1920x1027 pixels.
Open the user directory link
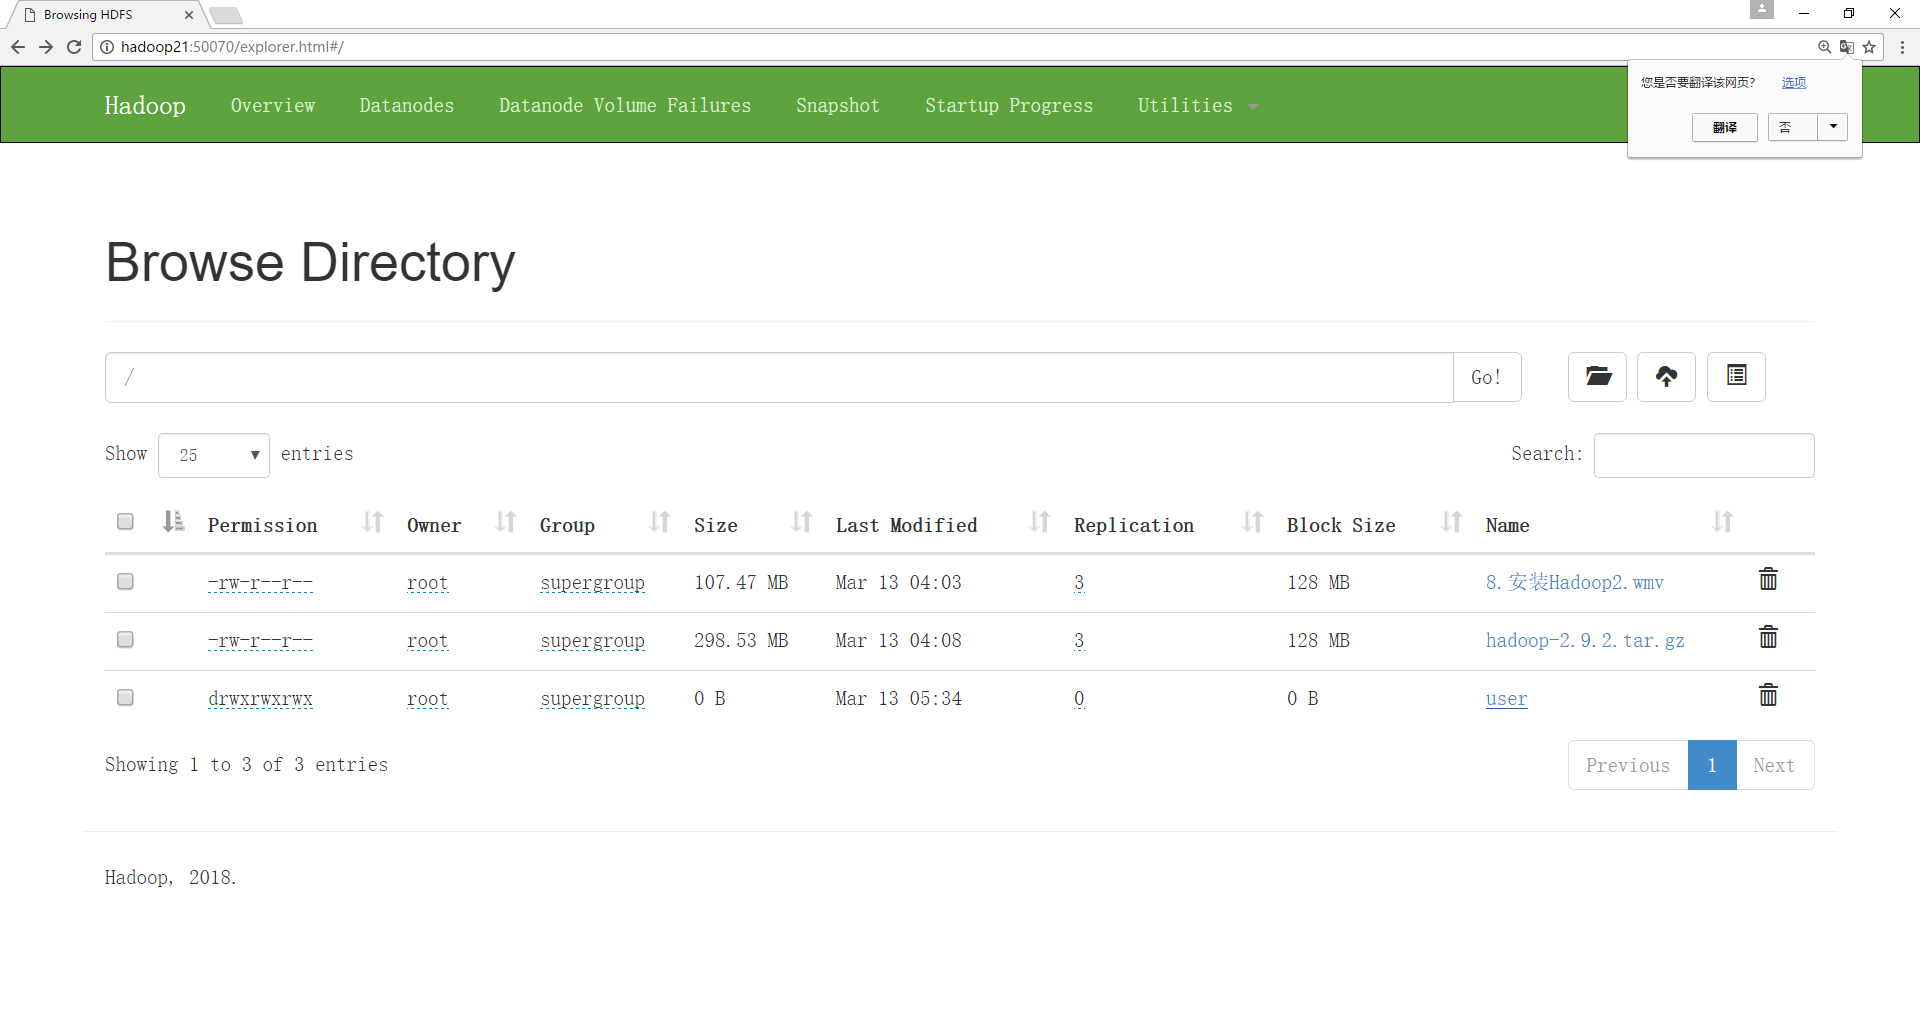1507,699
